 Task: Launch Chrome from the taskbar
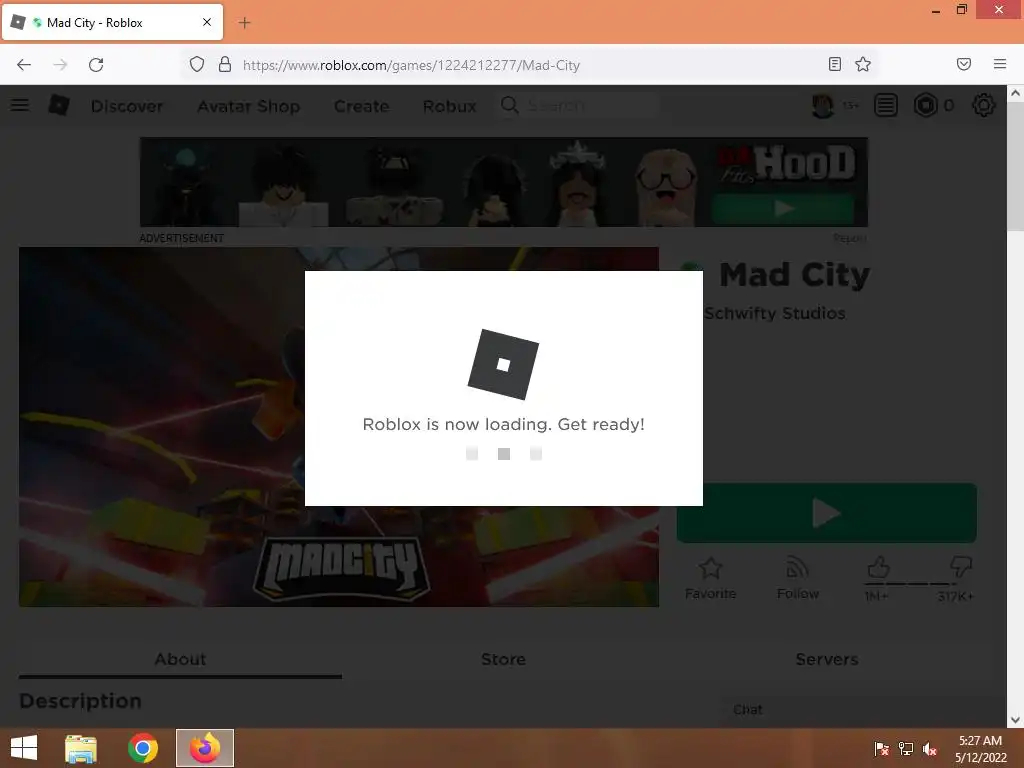coord(142,748)
